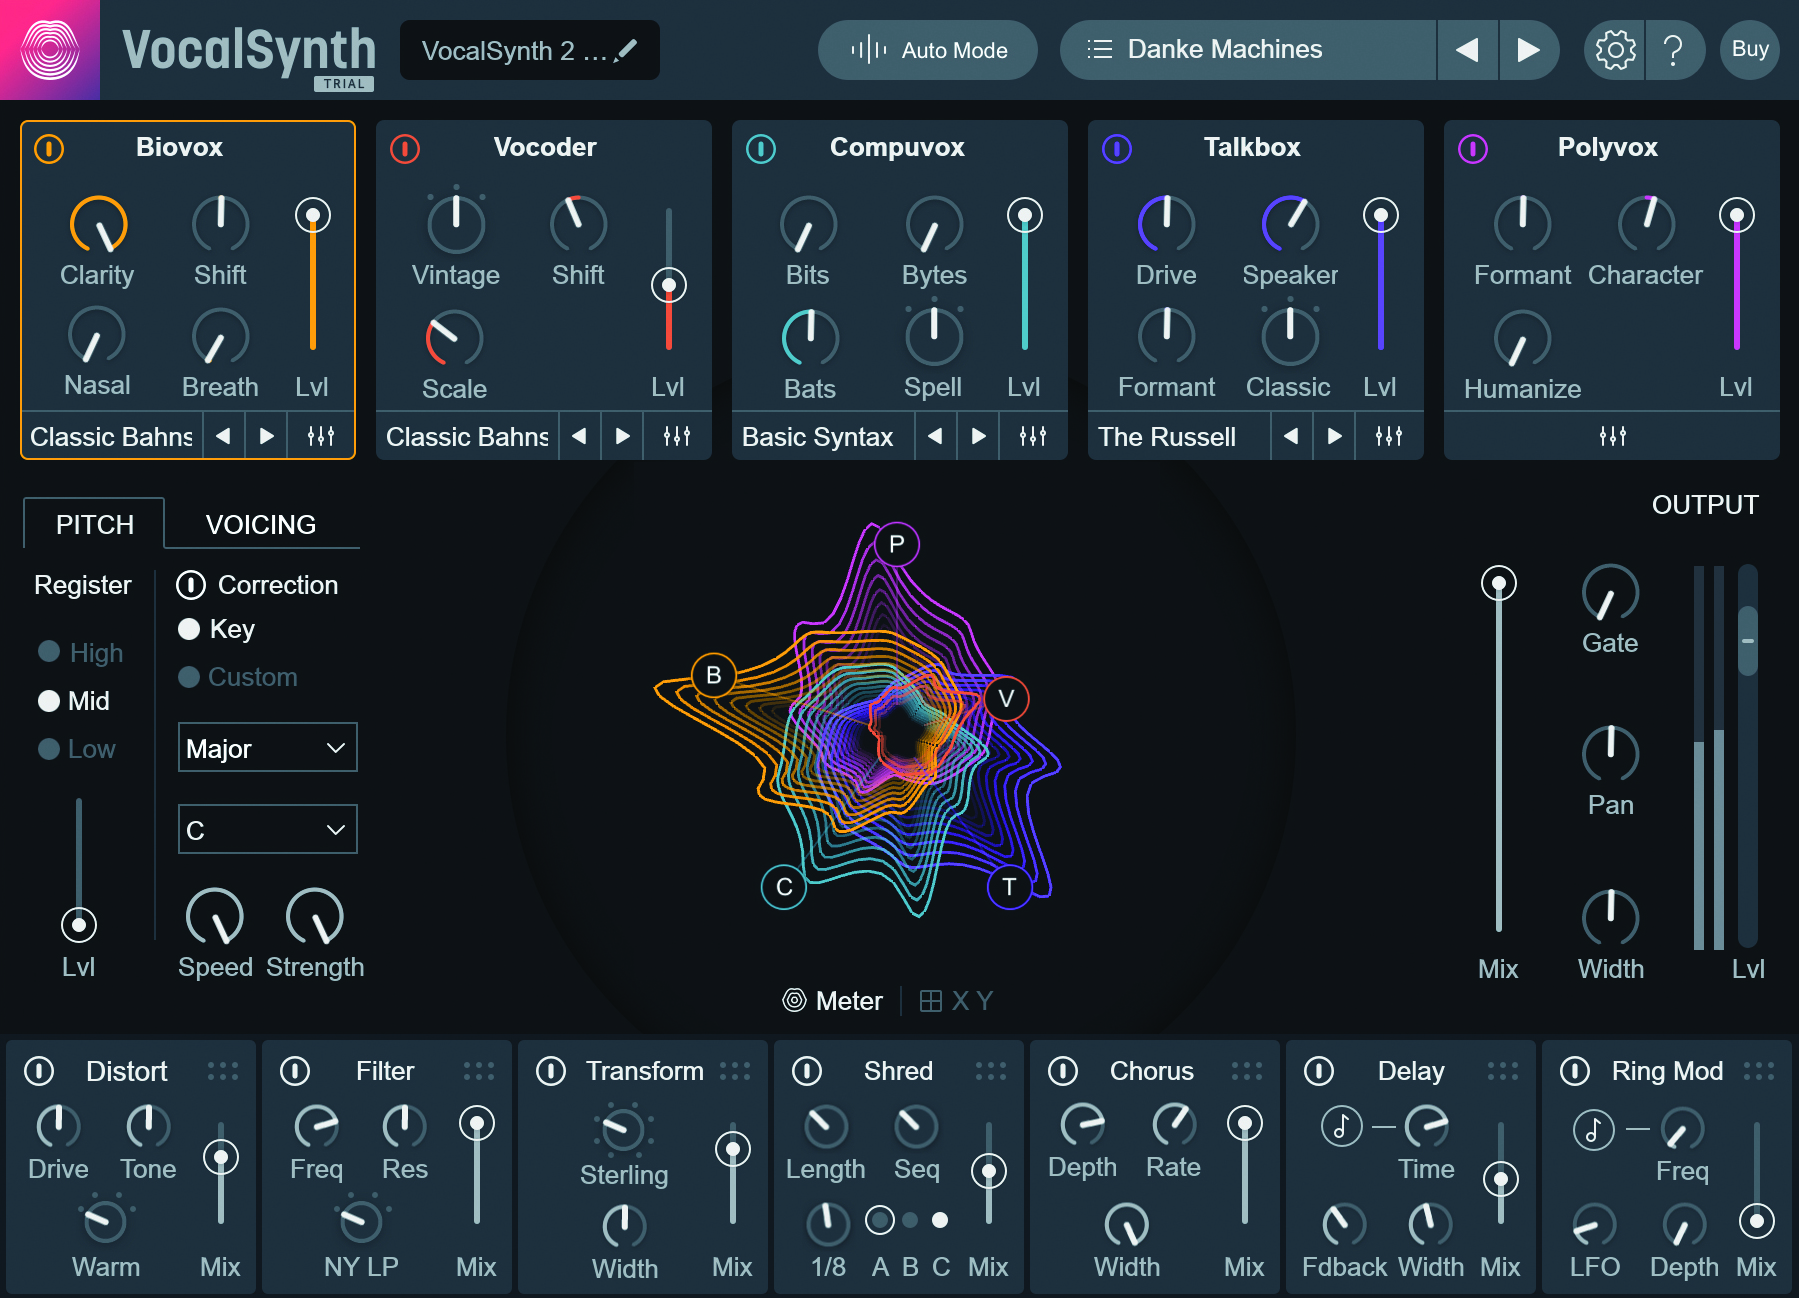Switch to the VOICING tab
This screenshot has width=1799, height=1298.
pyautogui.click(x=261, y=524)
